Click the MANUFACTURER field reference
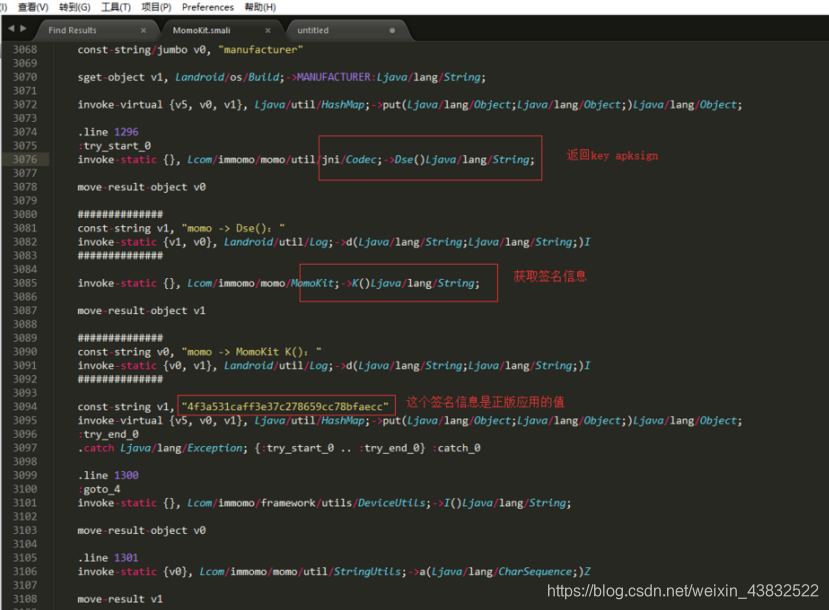 click(x=334, y=77)
